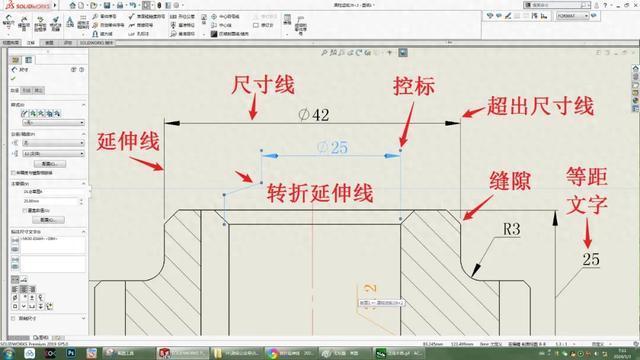Image resolution: width=640 pixels, height=360 pixels.
Task: Toggle the override value checkbox
Action: [x=25, y=210]
